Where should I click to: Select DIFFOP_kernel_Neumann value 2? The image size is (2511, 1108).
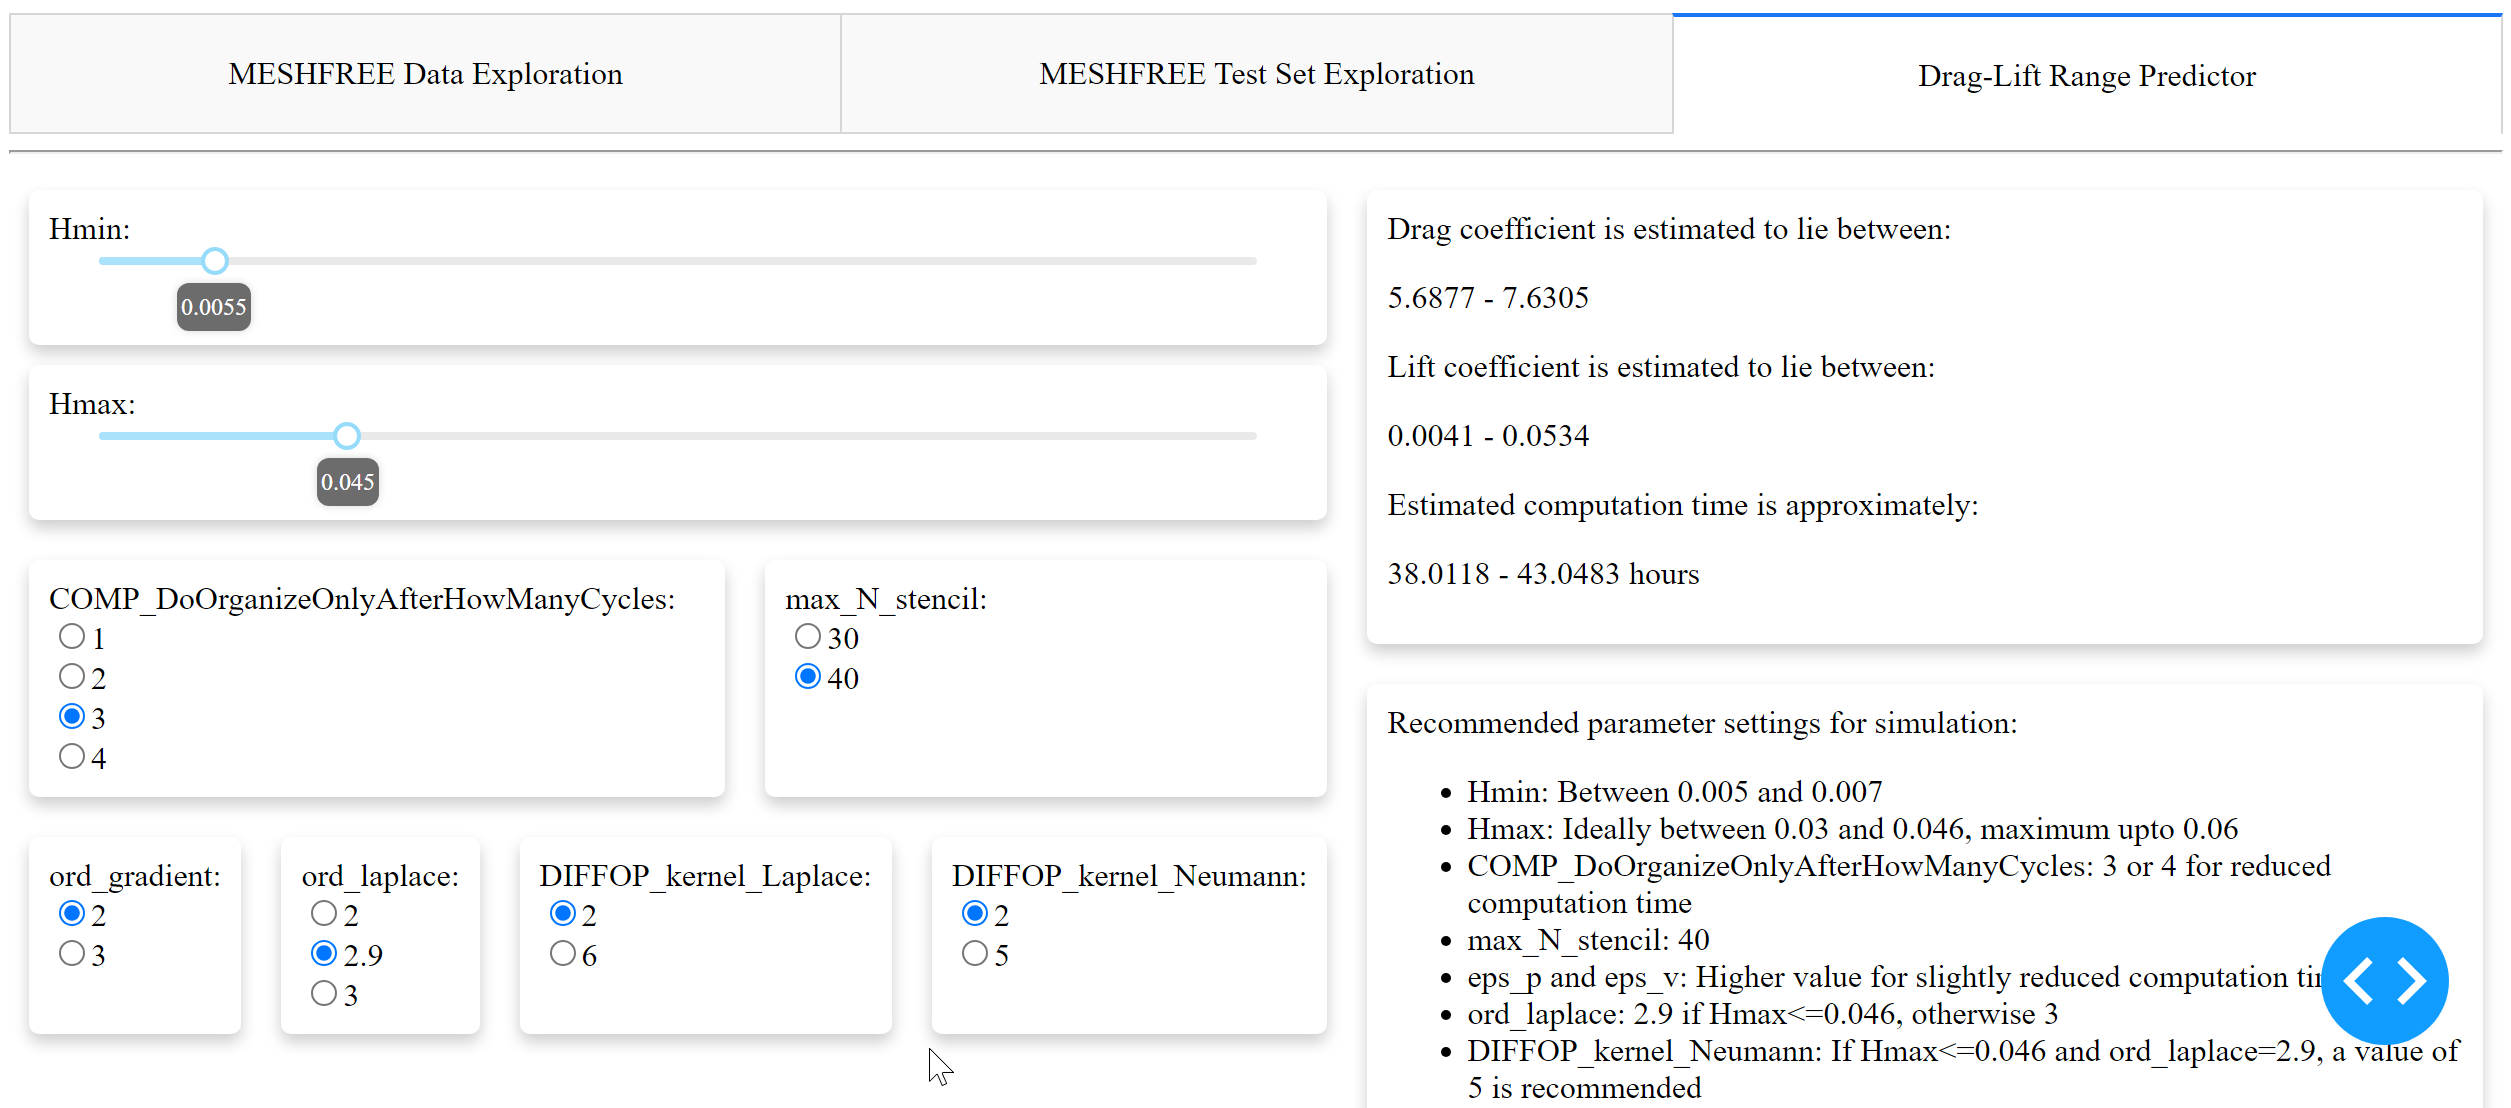click(x=975, y=914)
